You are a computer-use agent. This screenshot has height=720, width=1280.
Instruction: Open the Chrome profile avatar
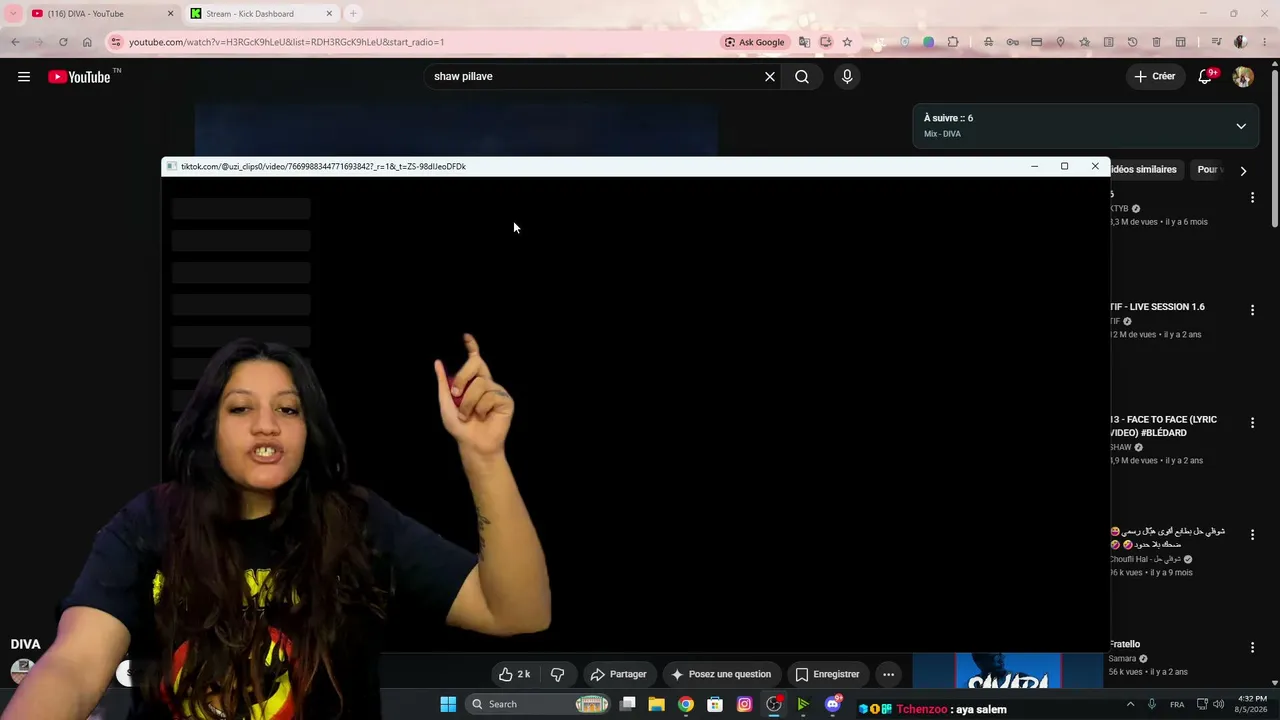tap(1241, 42)
